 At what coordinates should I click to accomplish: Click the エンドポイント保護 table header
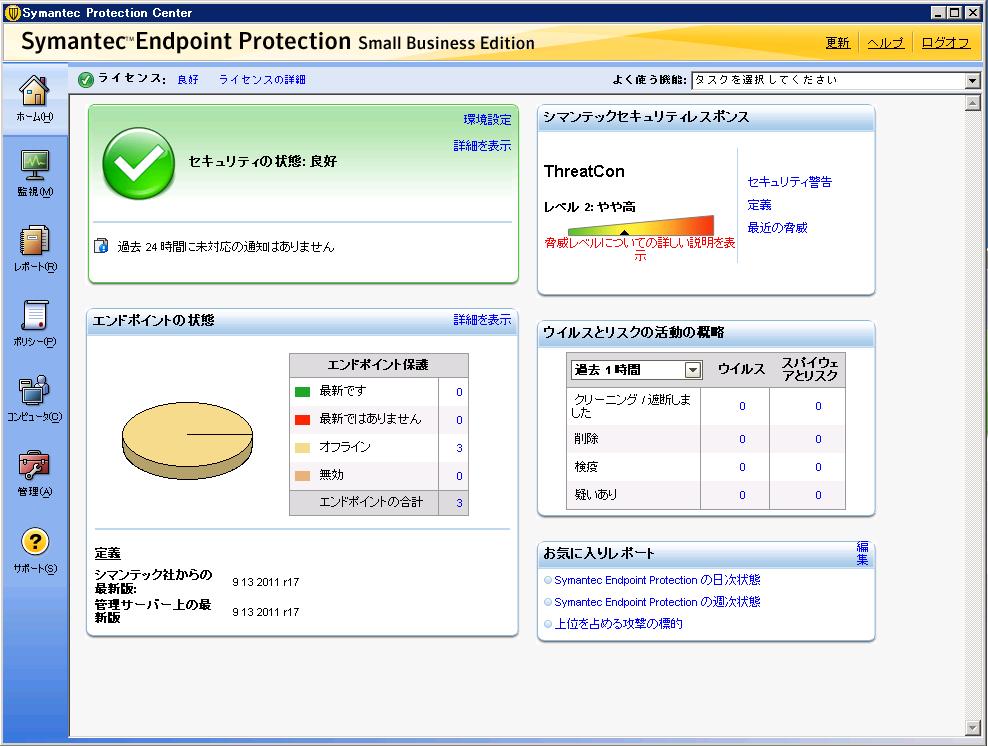pyautogui.click(x=378, y=365)
